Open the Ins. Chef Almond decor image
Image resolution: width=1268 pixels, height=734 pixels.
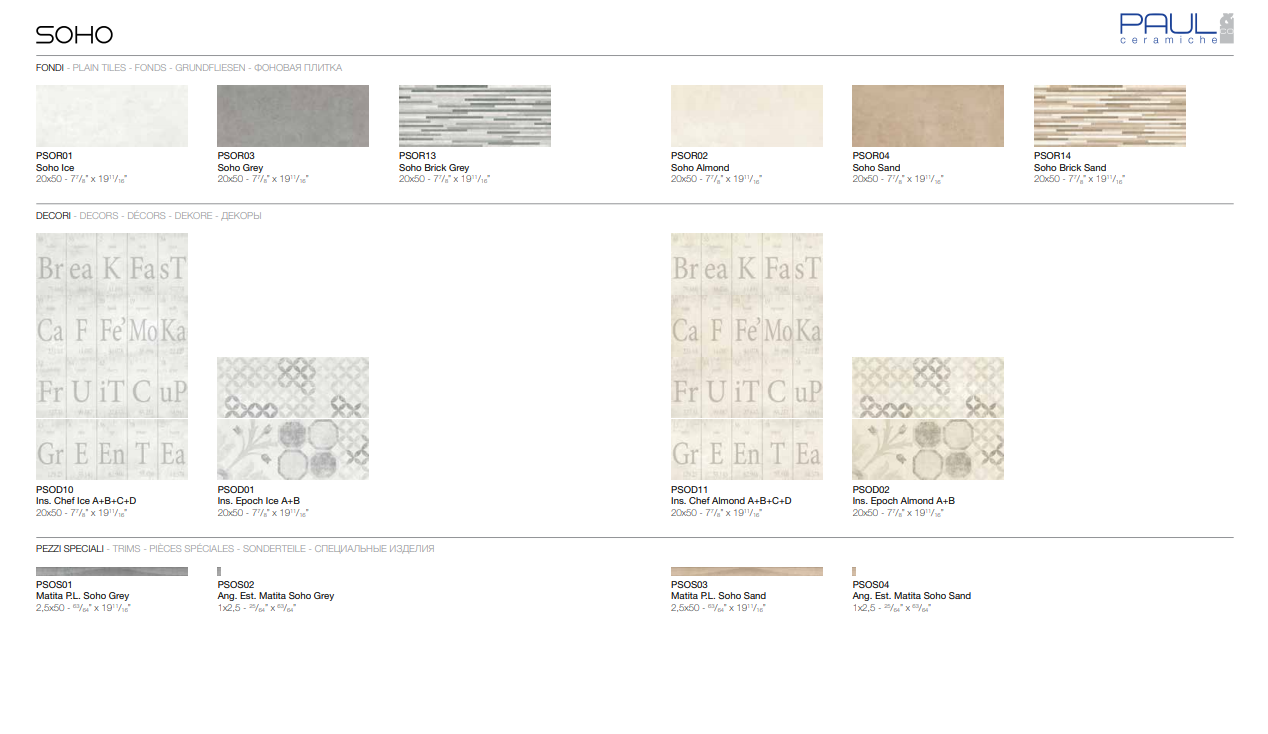click(x=747, y=356)
